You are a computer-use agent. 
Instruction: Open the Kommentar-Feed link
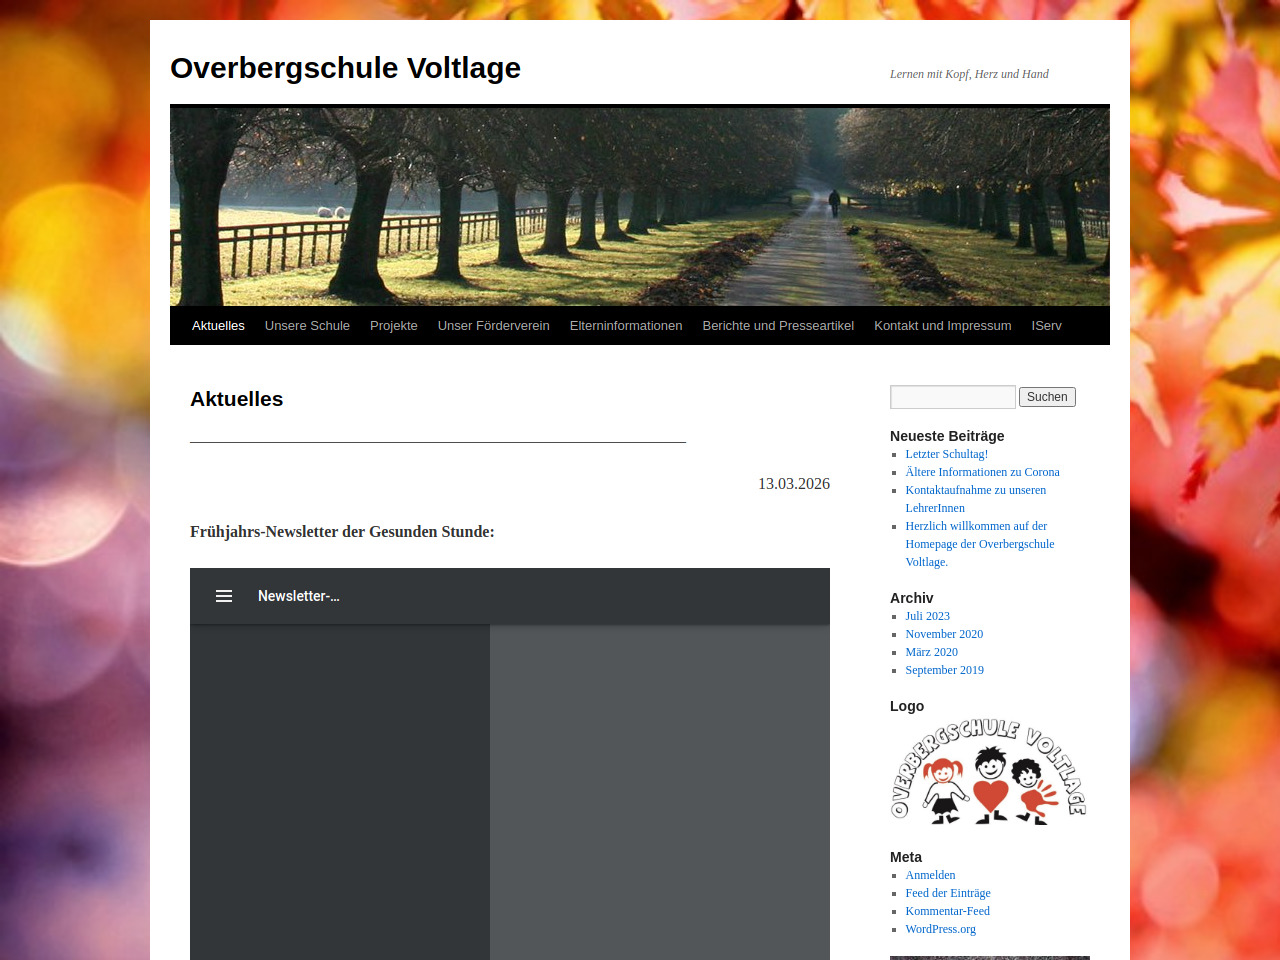pos(947,911)
